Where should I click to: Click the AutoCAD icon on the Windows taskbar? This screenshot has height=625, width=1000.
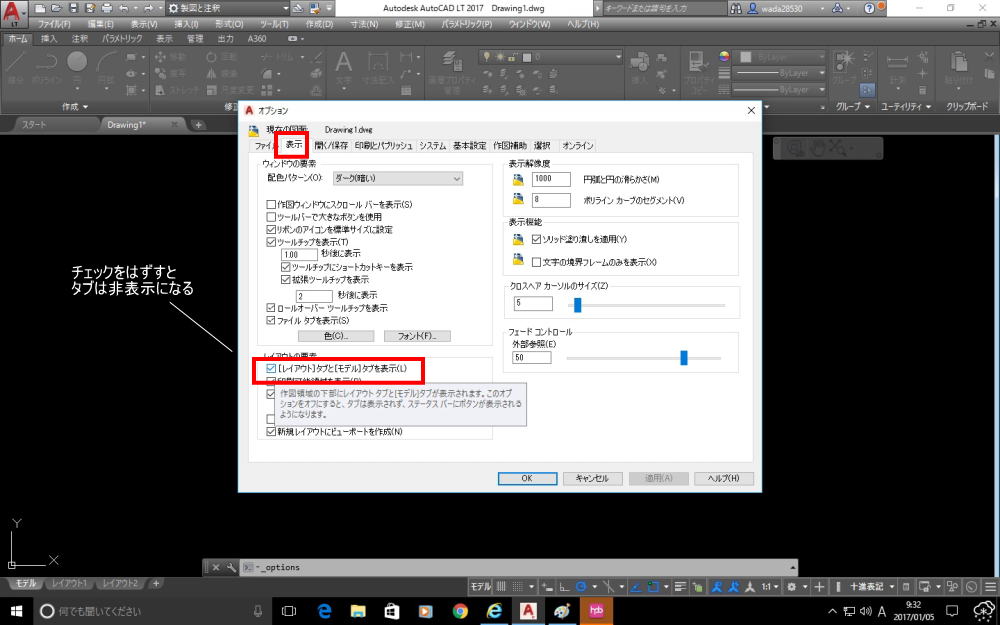pyautogui.click(x=528, y=611)
